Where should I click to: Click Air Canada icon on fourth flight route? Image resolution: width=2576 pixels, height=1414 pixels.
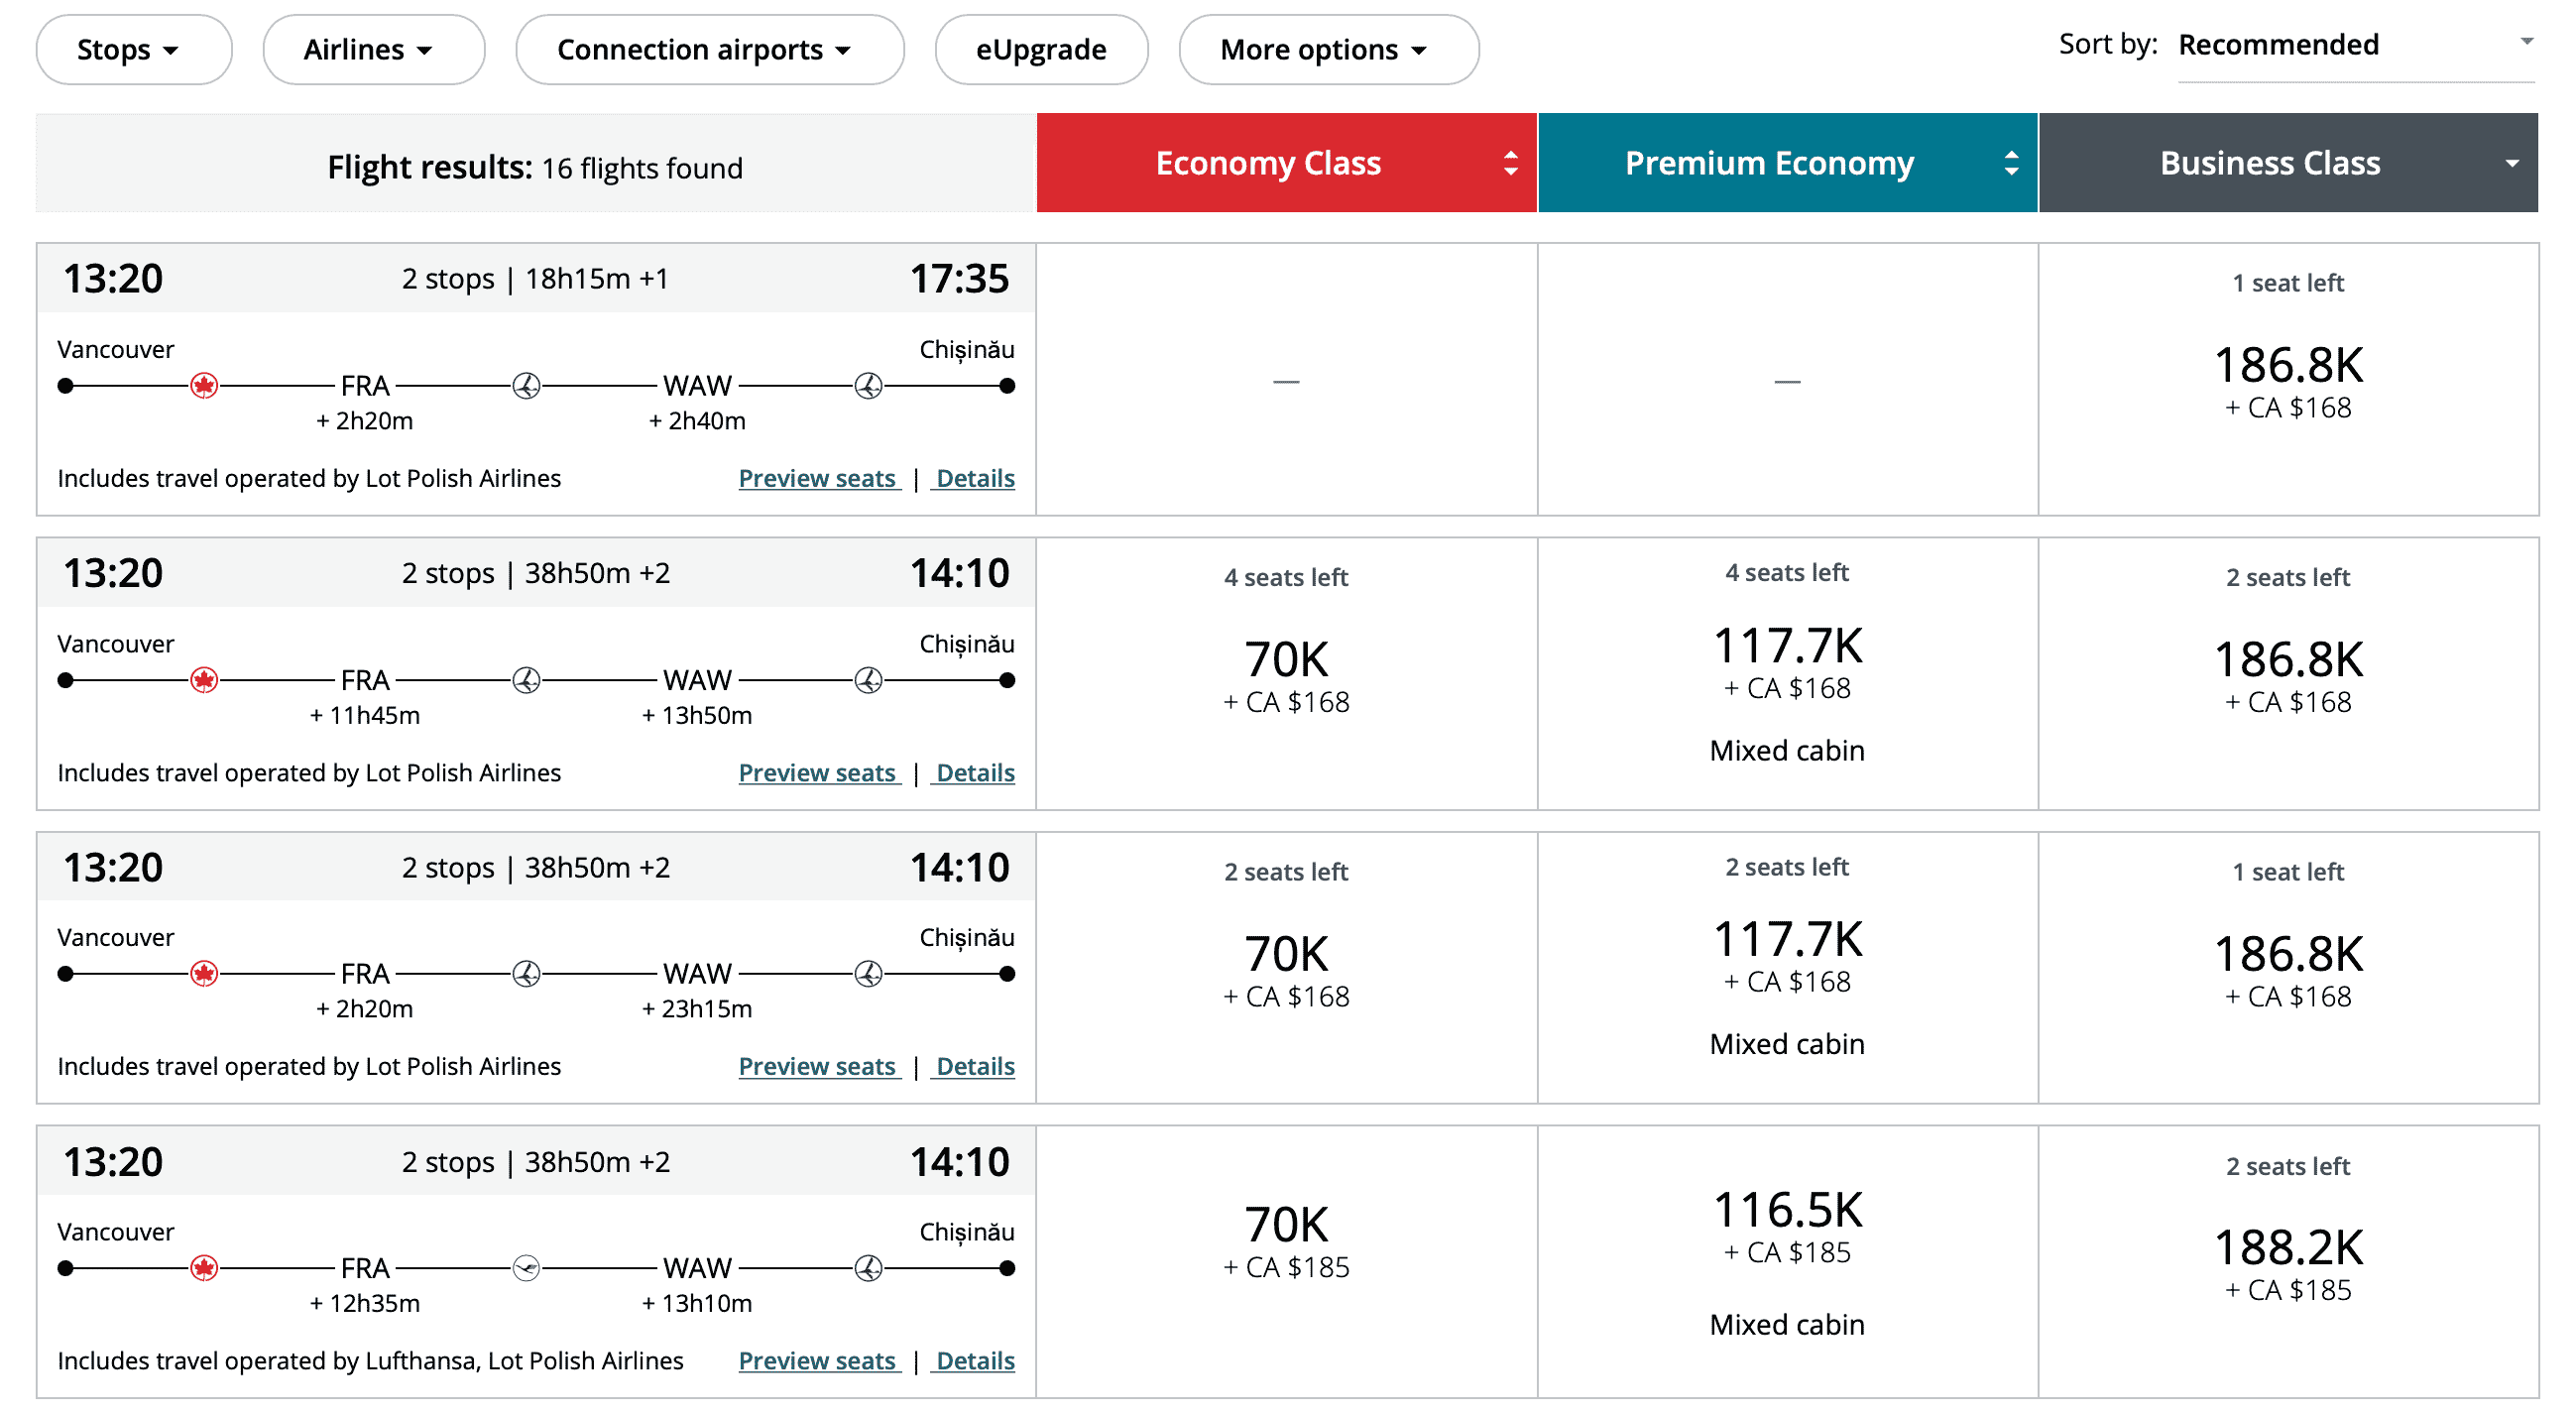point(204,1269)
